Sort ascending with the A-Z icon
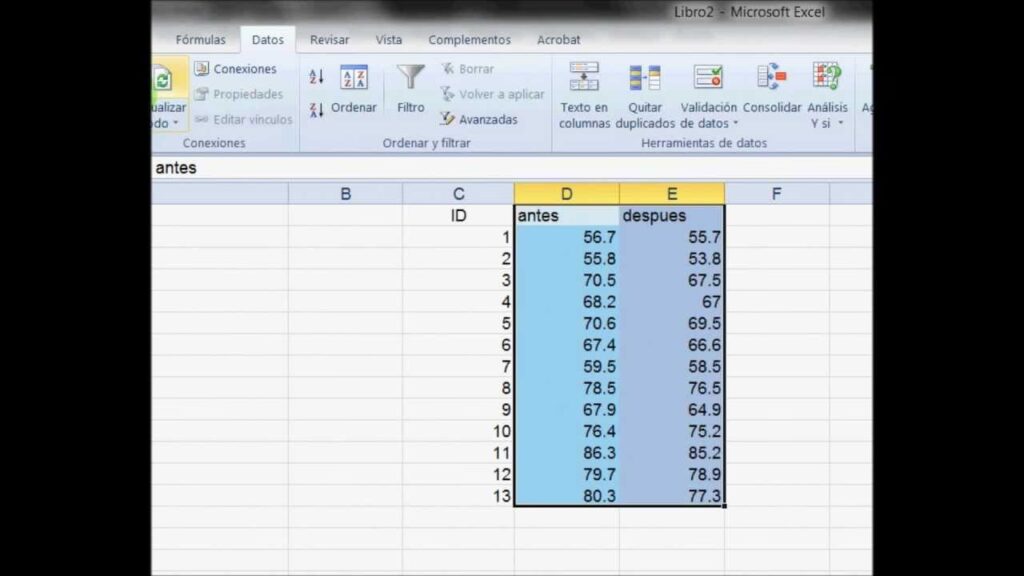This screenshot has height=576, width=1024. tap(316, 77)
